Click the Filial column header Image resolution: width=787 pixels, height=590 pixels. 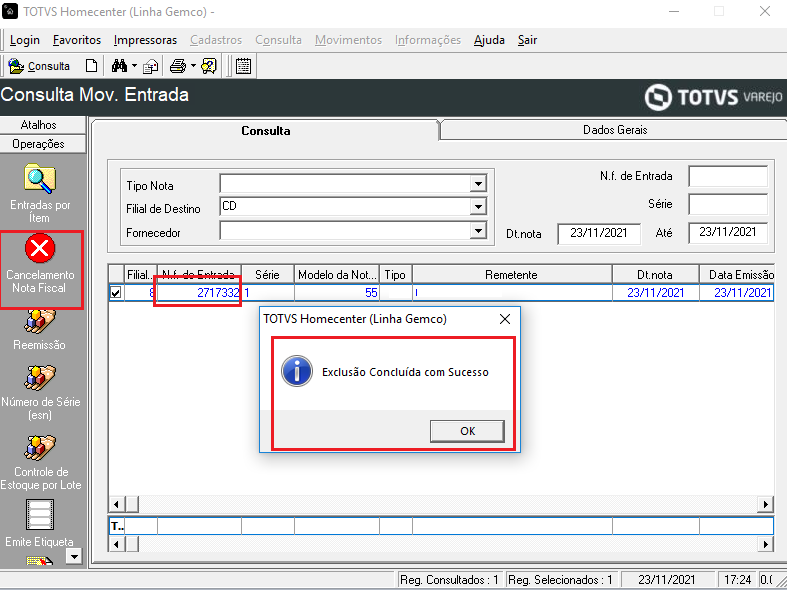coord(140,274)
